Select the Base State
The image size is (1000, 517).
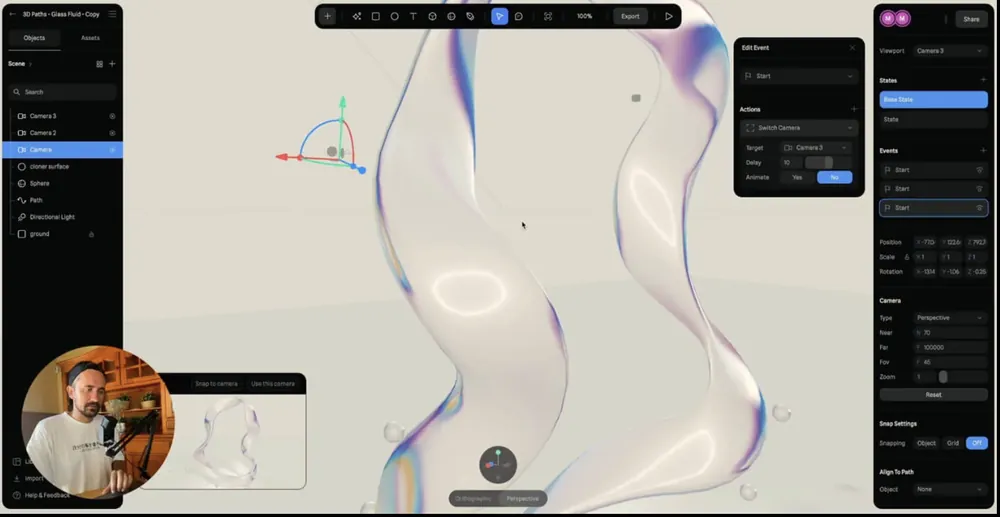click(x=933, y=99)
